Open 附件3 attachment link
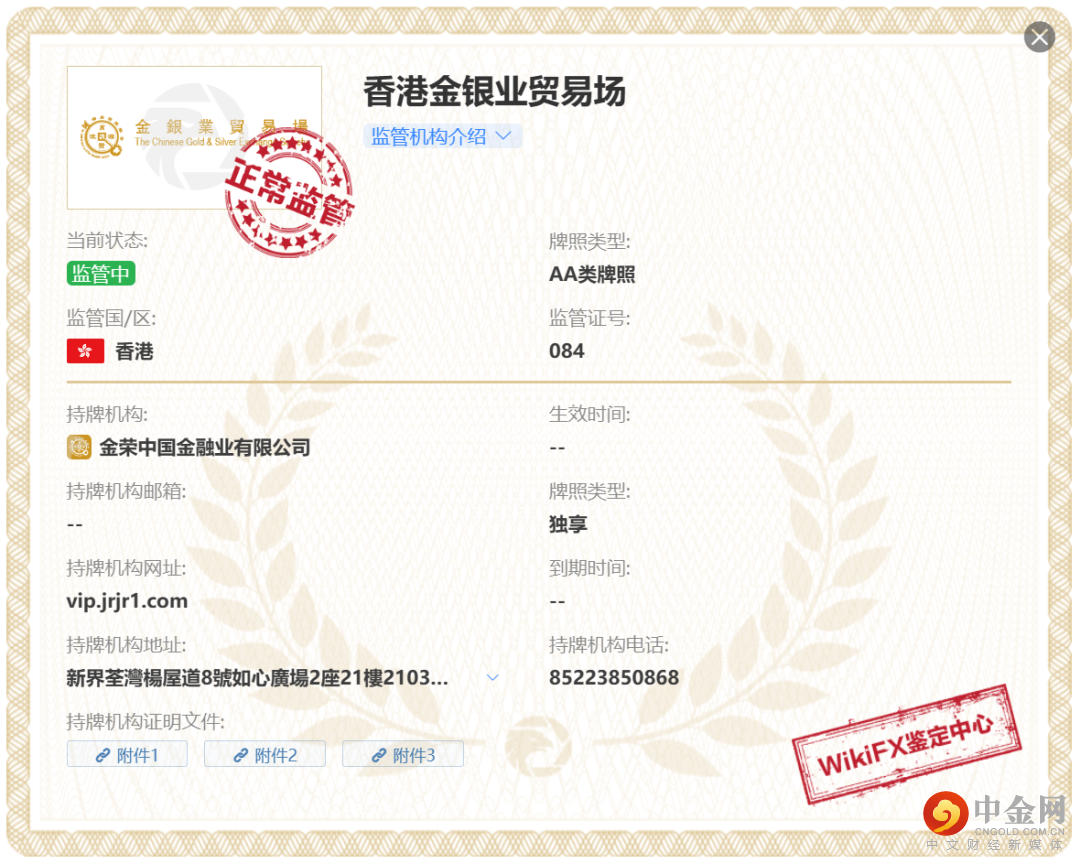 point(403,755)
